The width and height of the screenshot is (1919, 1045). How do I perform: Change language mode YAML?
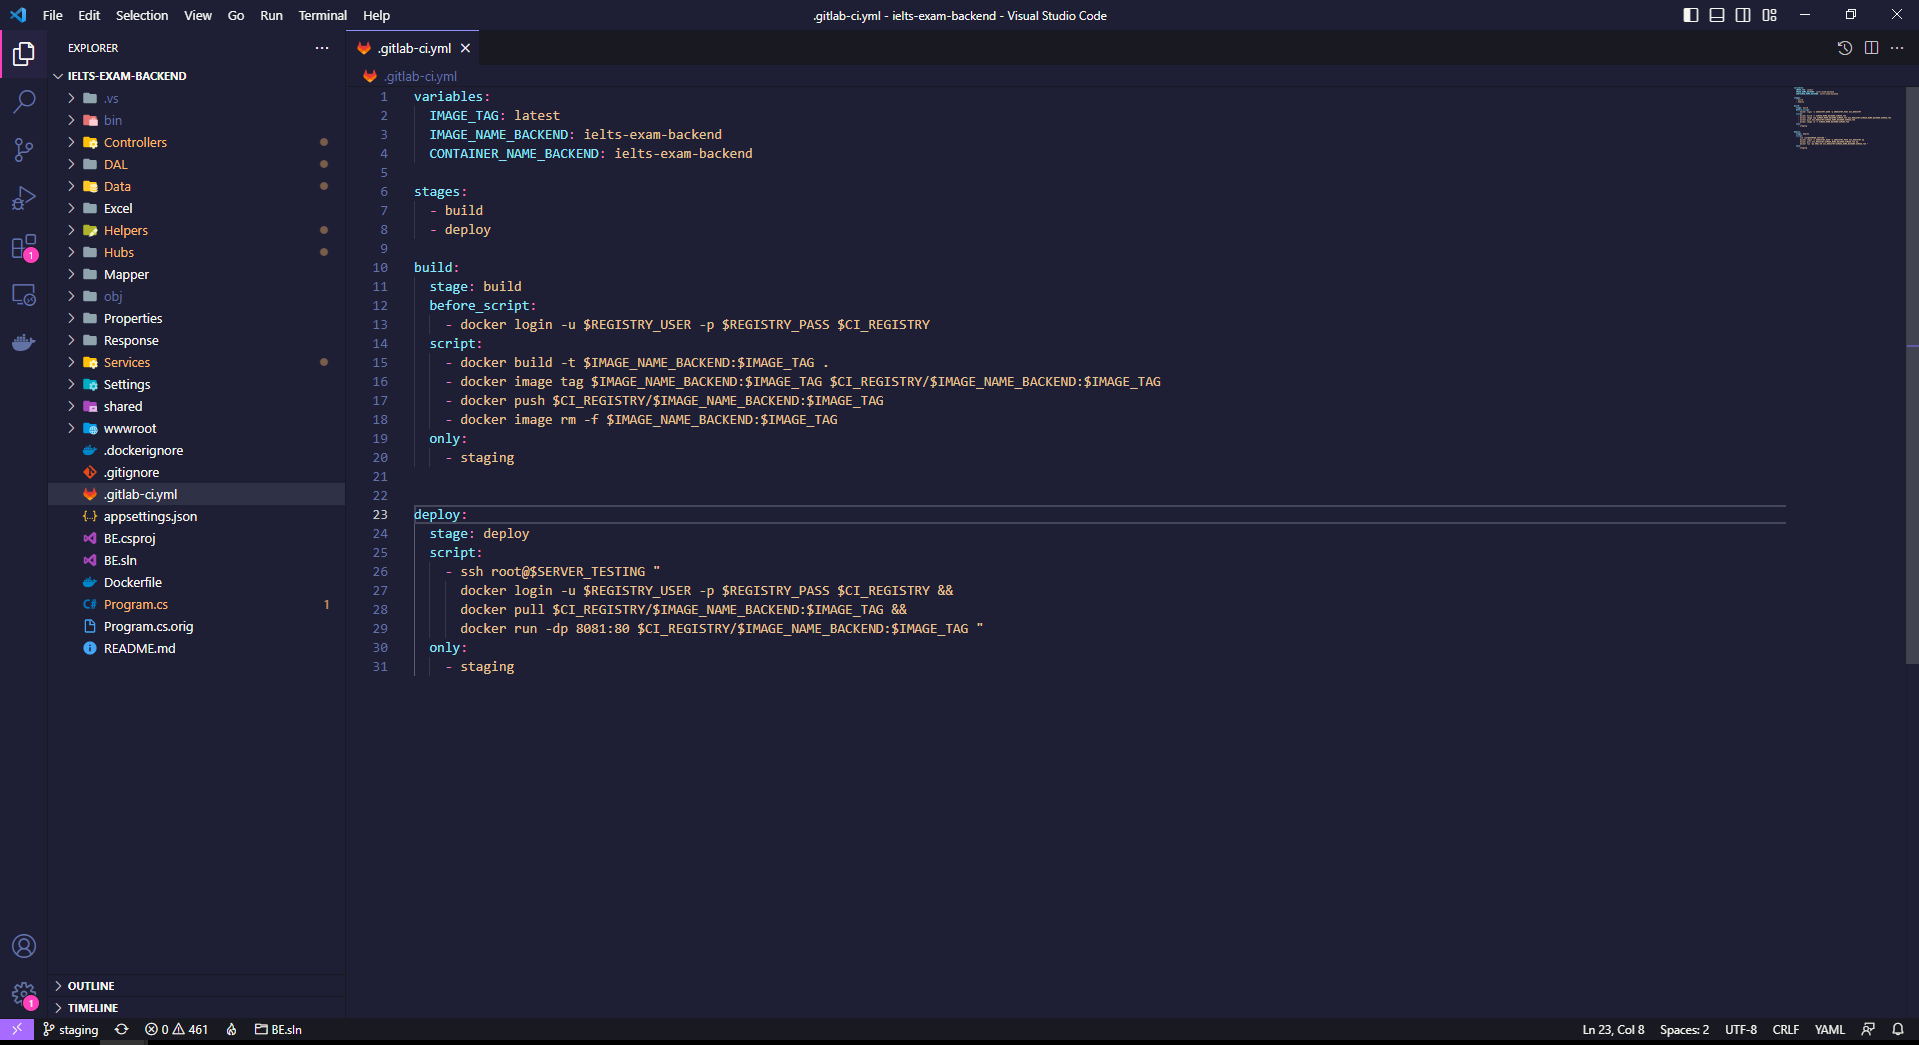click(1829, 1029)
